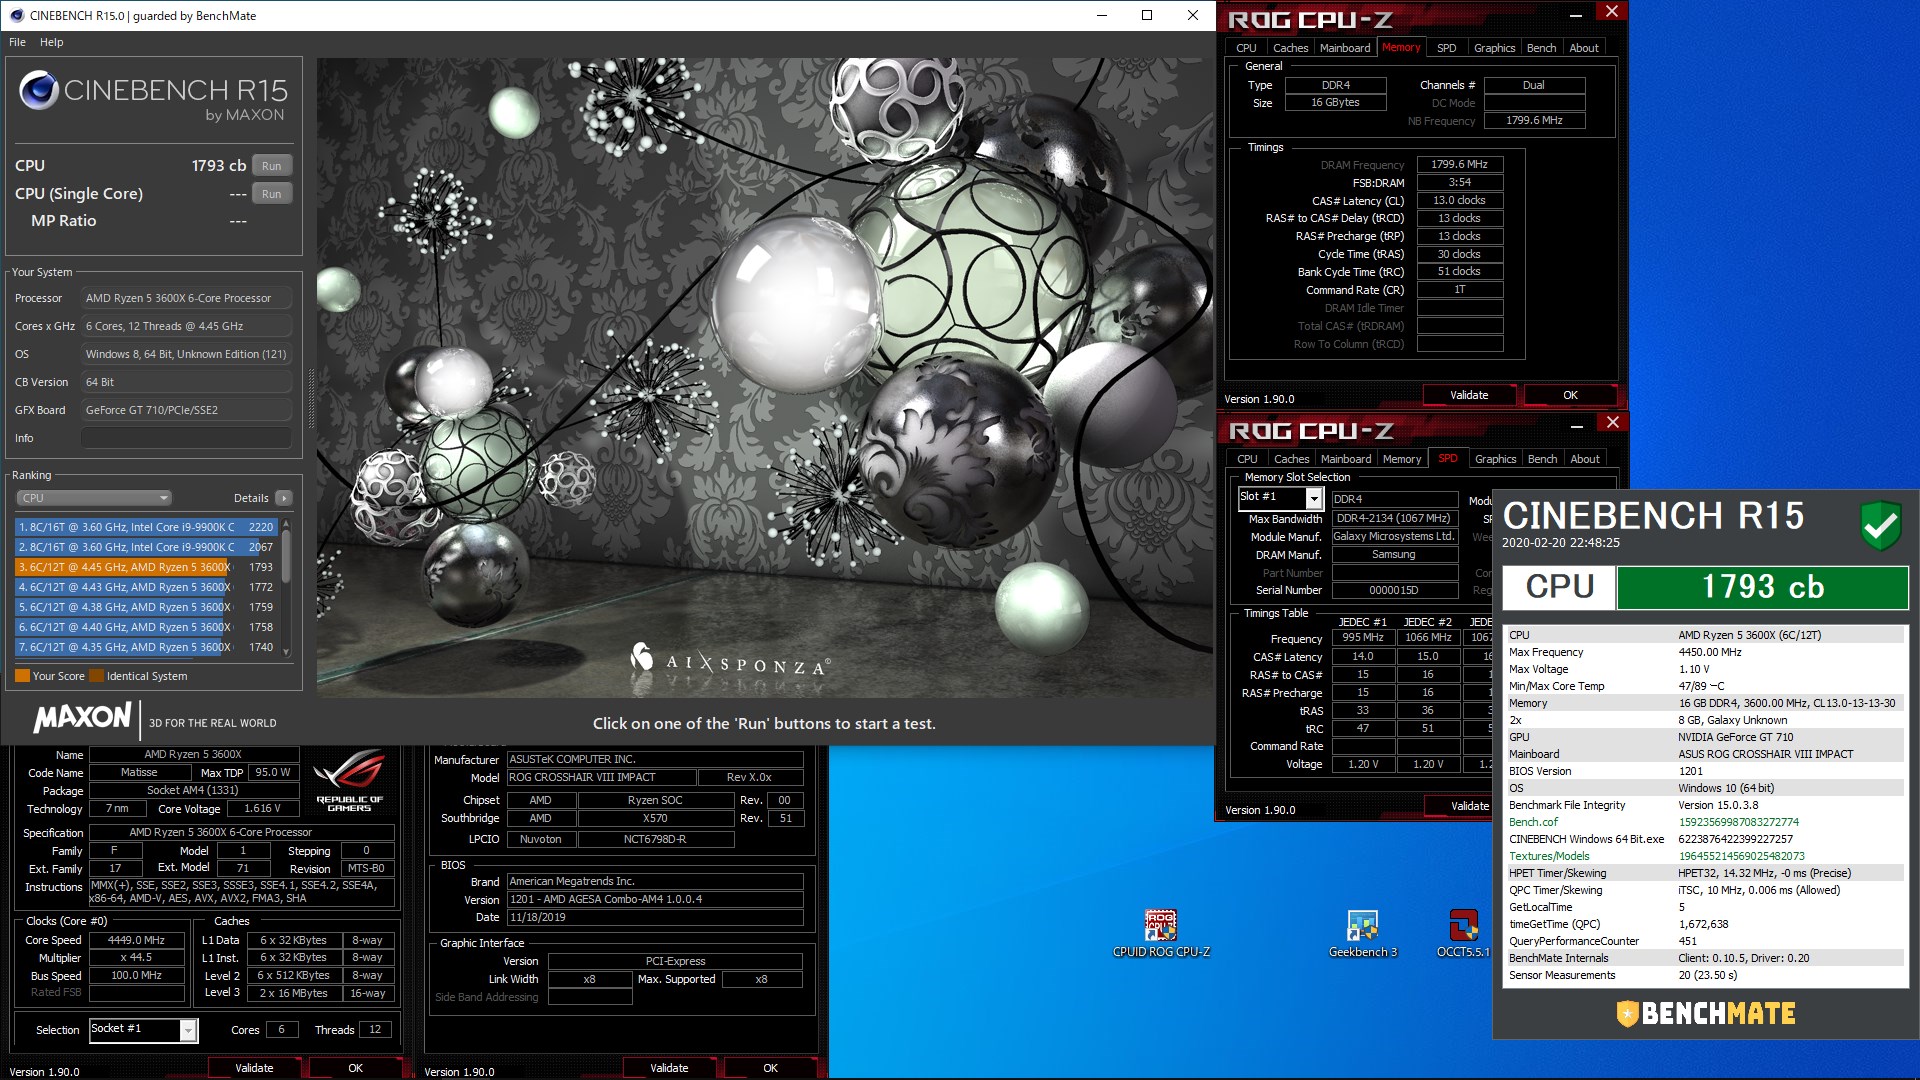
Task: Switch to SPD tab in upper CPU-Z window
Action: tap(1446, 48)
